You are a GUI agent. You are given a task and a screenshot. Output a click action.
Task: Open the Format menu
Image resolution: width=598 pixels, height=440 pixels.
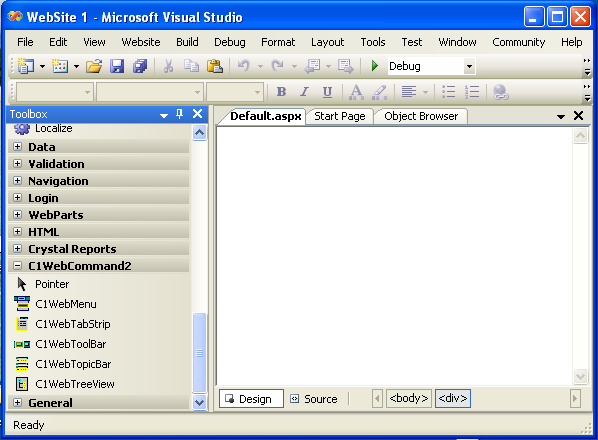pos(278,42)
